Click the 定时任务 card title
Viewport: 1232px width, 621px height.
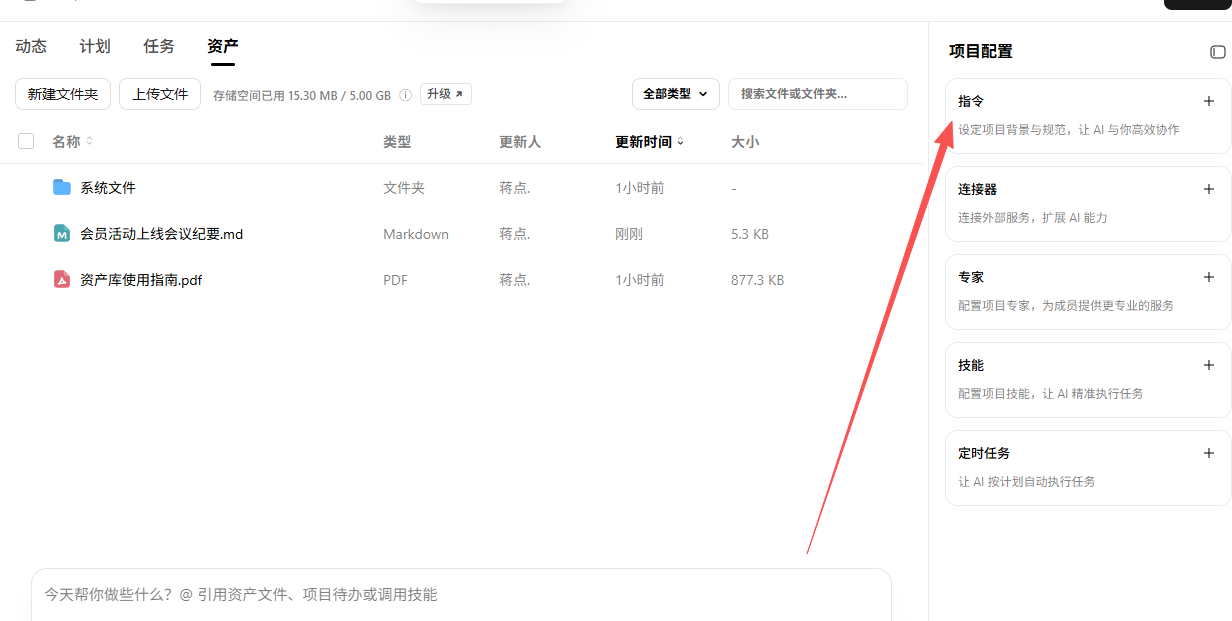[x=984, y=453]
